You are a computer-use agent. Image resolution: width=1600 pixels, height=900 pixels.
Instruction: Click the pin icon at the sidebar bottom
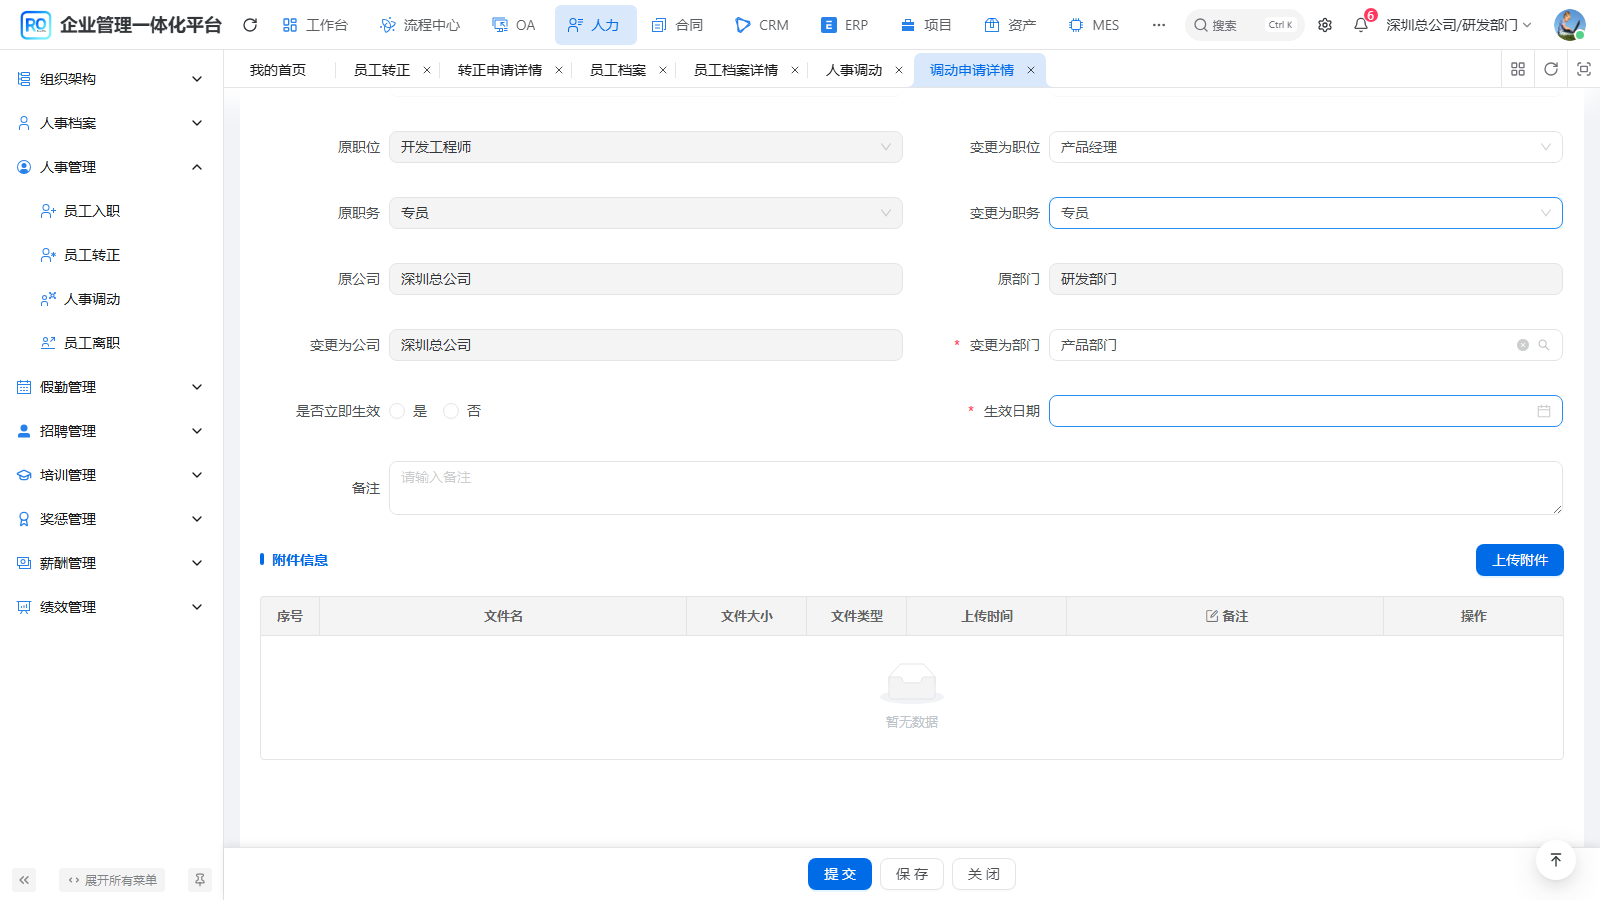[x=200, y=880]
